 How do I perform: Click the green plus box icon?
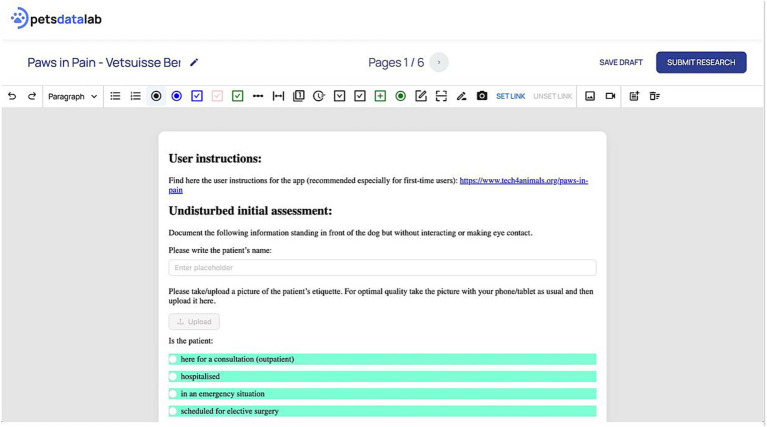click(x=380, y=96)
